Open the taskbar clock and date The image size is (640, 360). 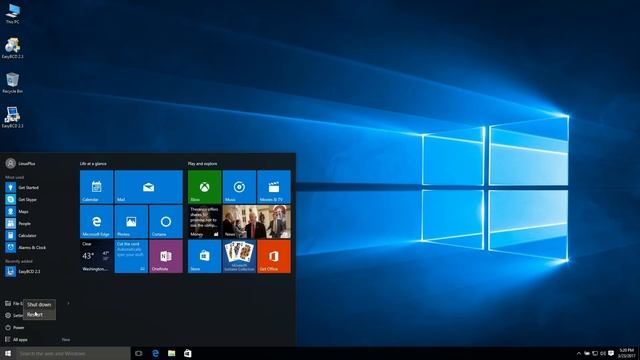click(627, 353)
